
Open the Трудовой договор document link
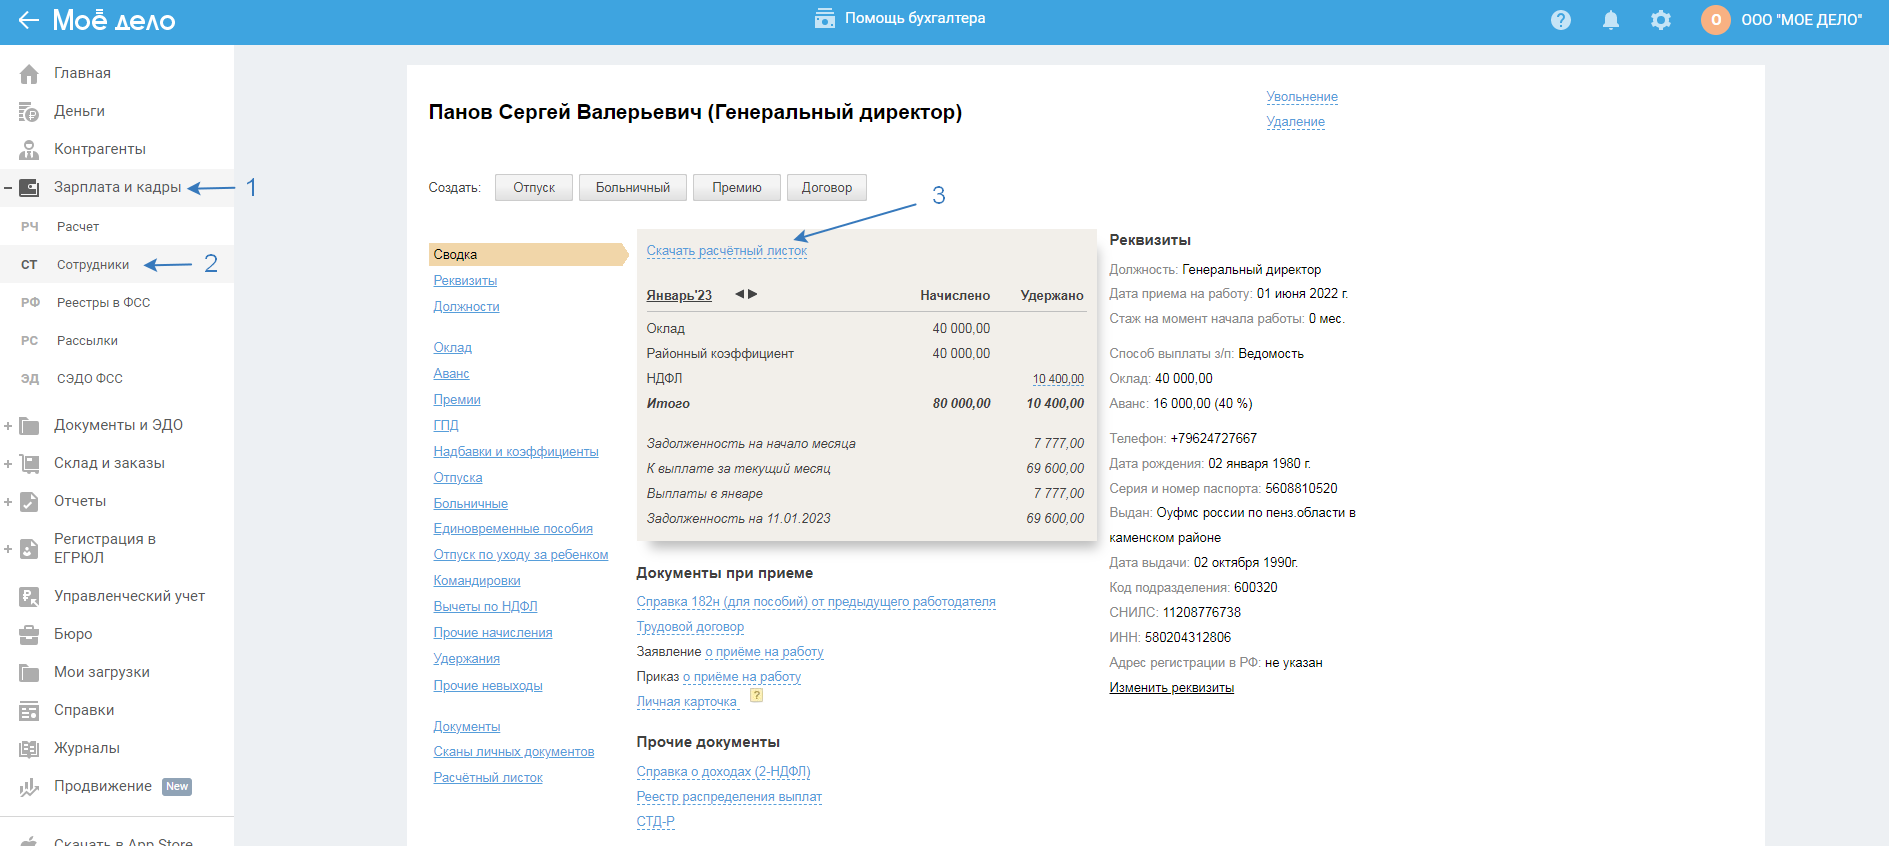(x=690, y=627)
